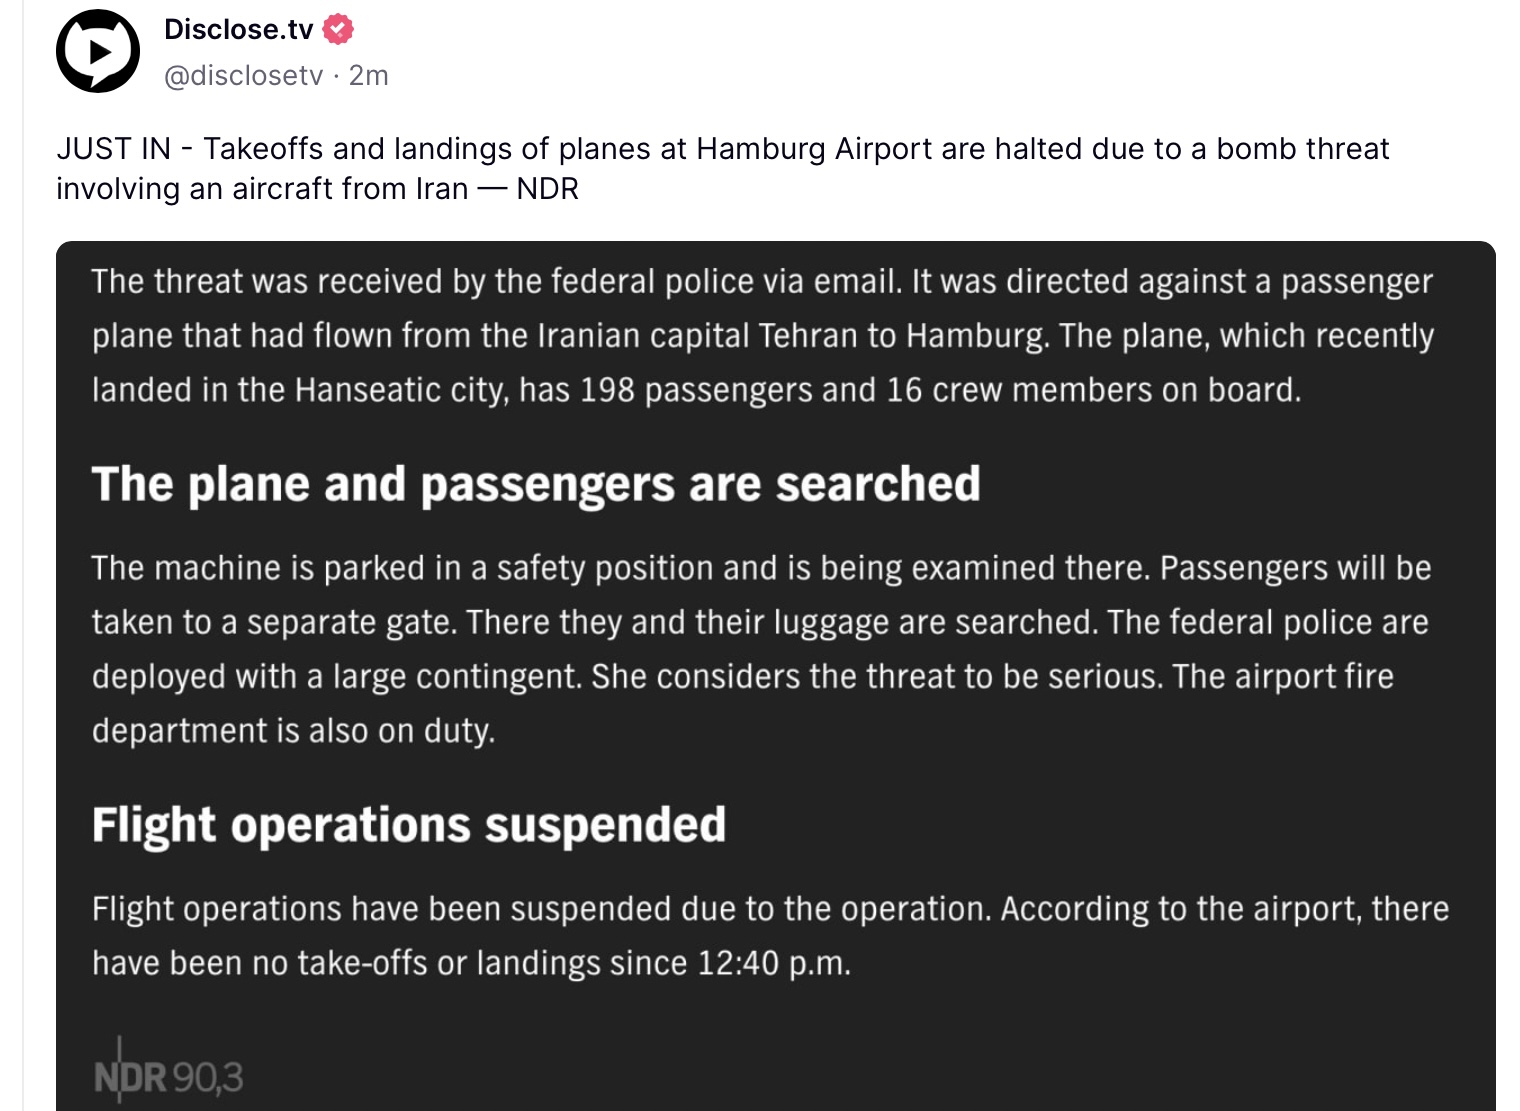Click "Hamburg Airport" in the post text

(815, 149)
